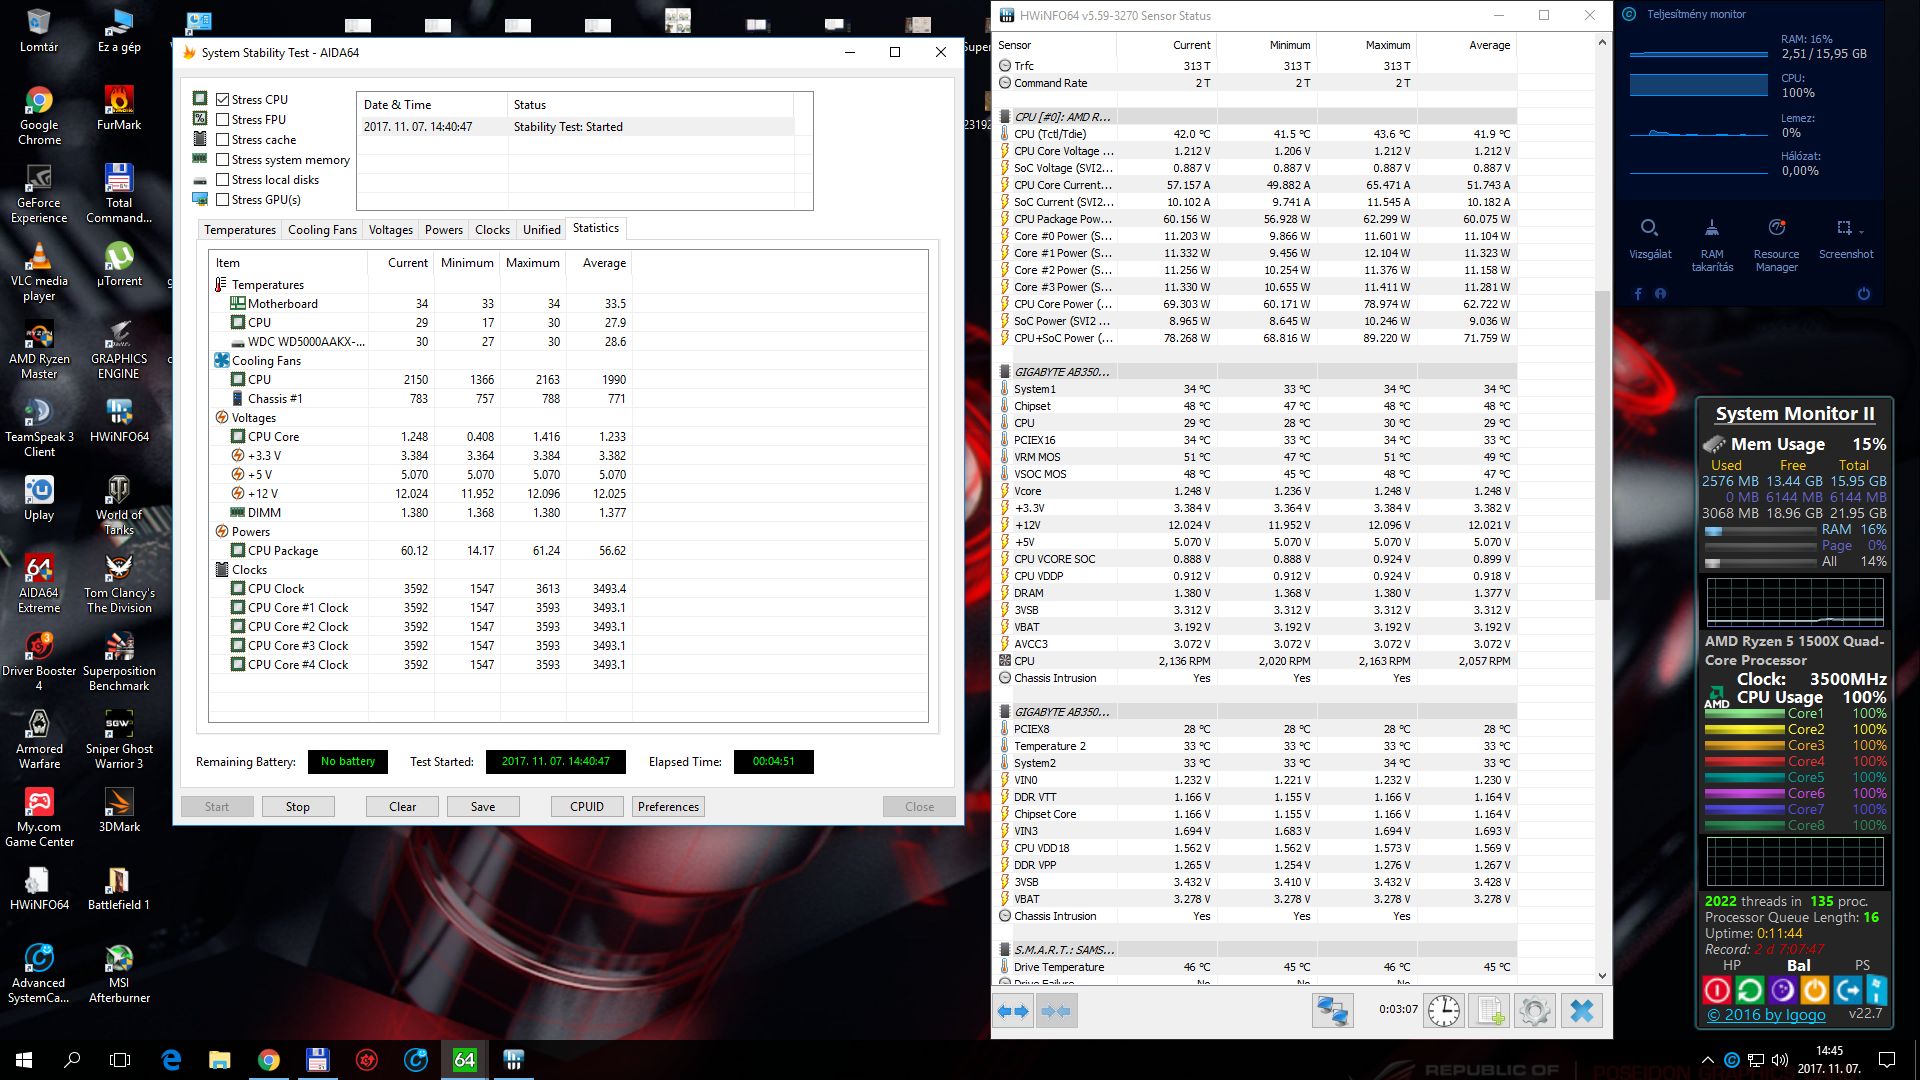Click the HWiNFO vertical scrollbar thumb
1920x1080 pixels.
(1602, 445)
